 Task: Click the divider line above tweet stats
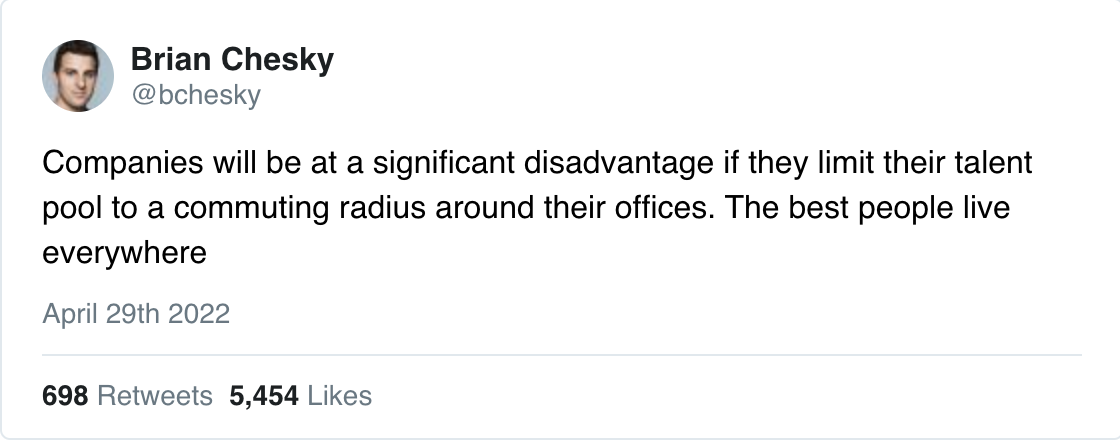[x=561, y=354]
